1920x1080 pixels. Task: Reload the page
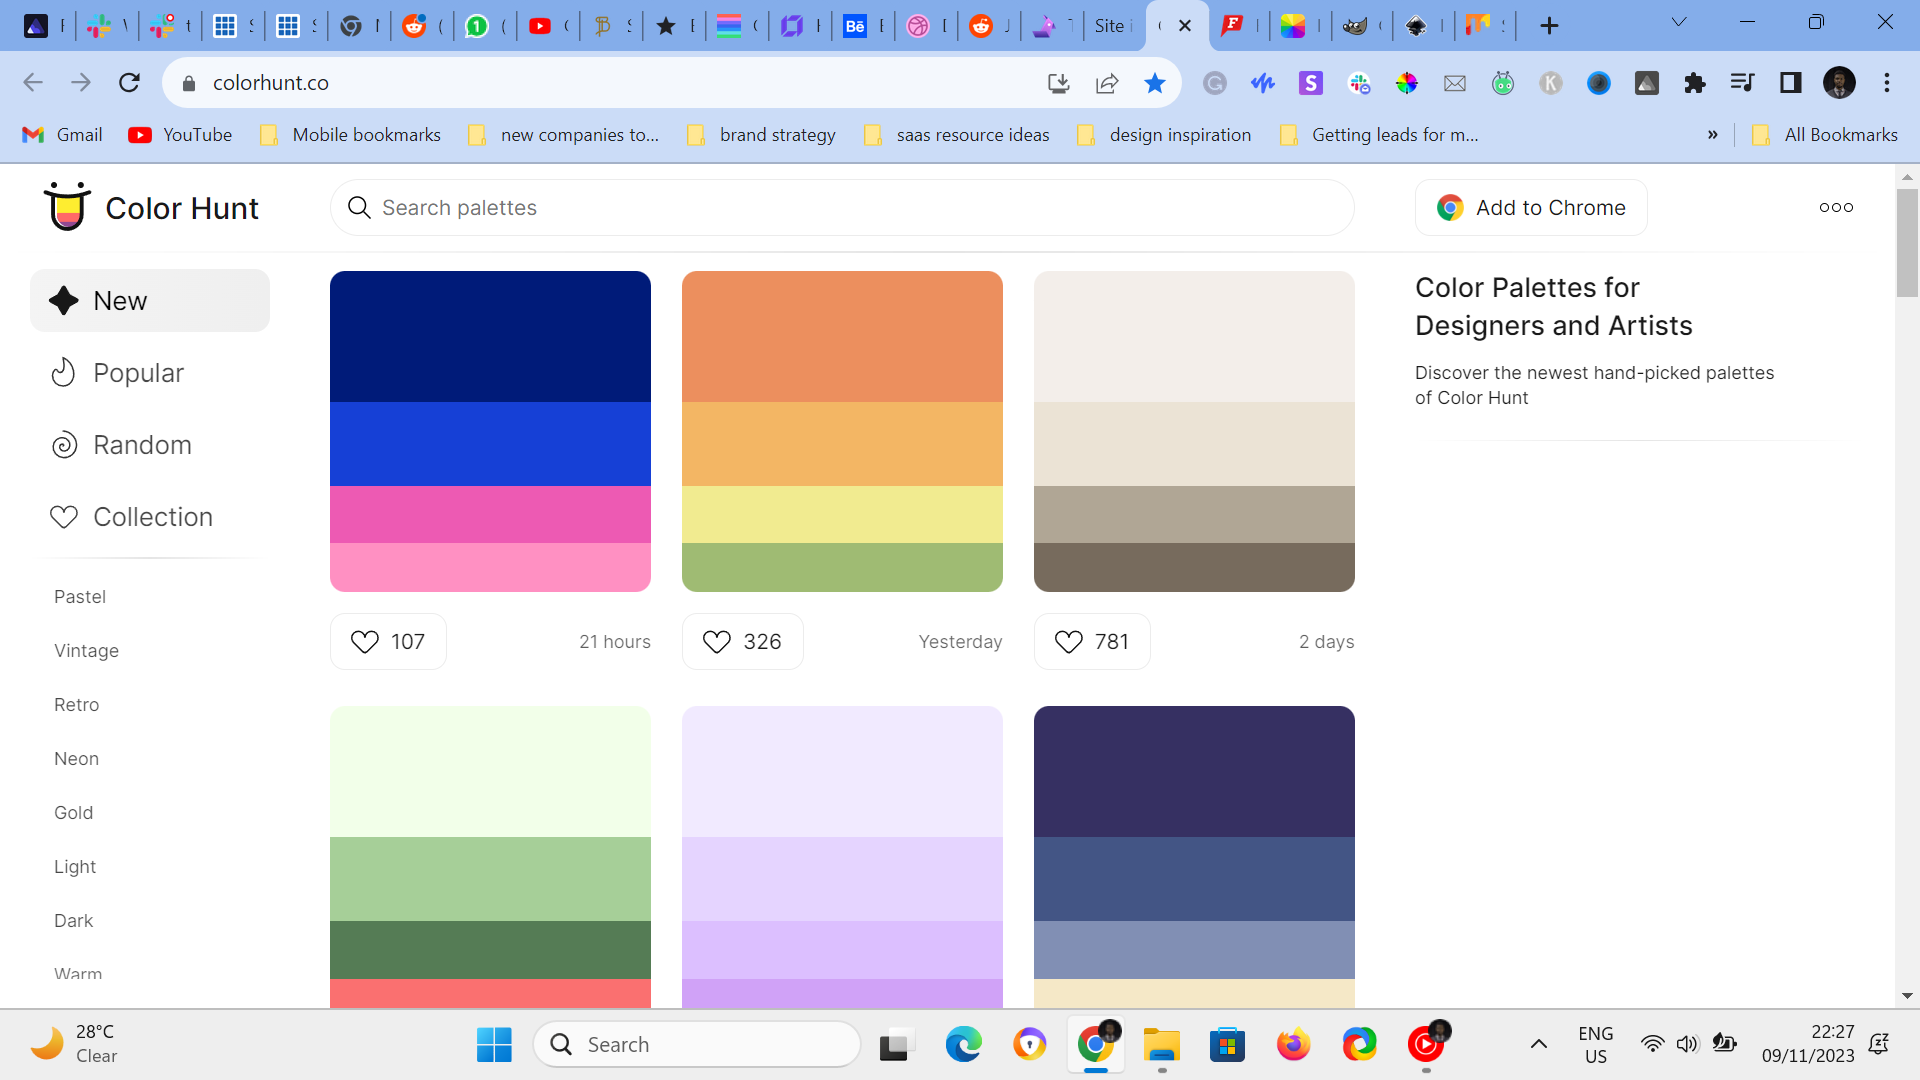click(x=129, y=83)
